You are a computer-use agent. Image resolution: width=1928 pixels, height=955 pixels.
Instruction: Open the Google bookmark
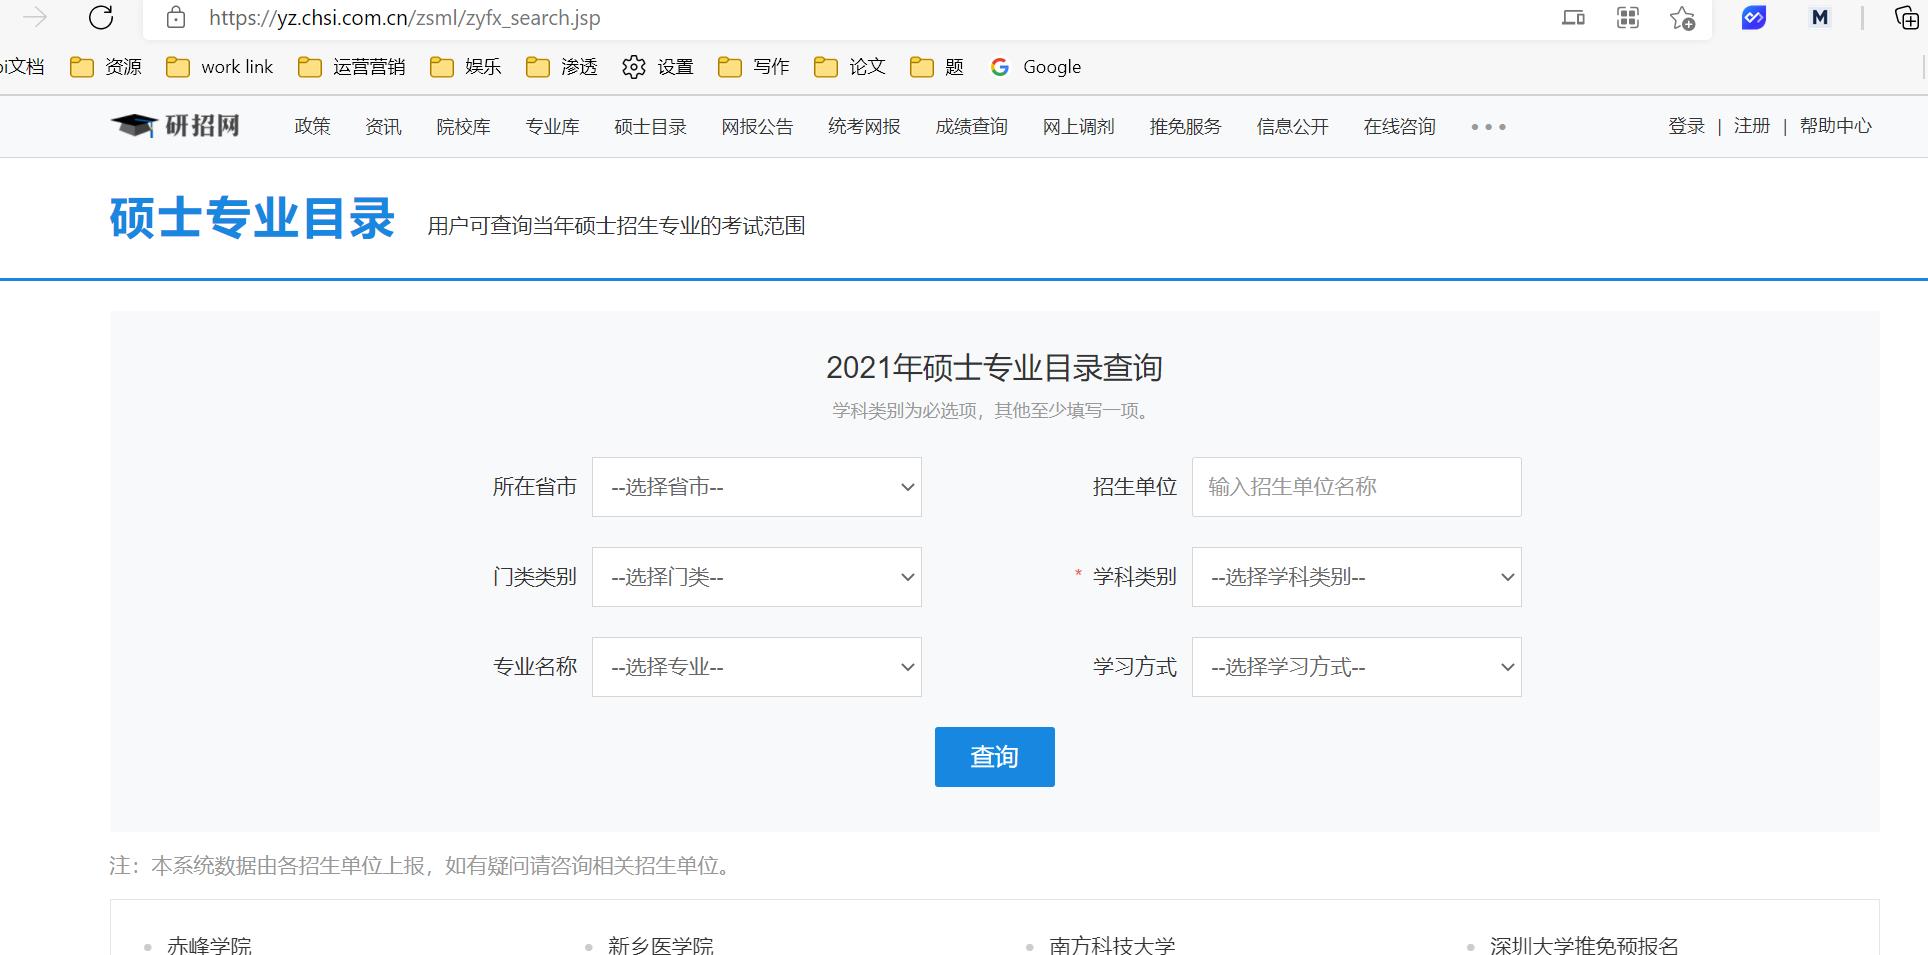[1036, 67]
